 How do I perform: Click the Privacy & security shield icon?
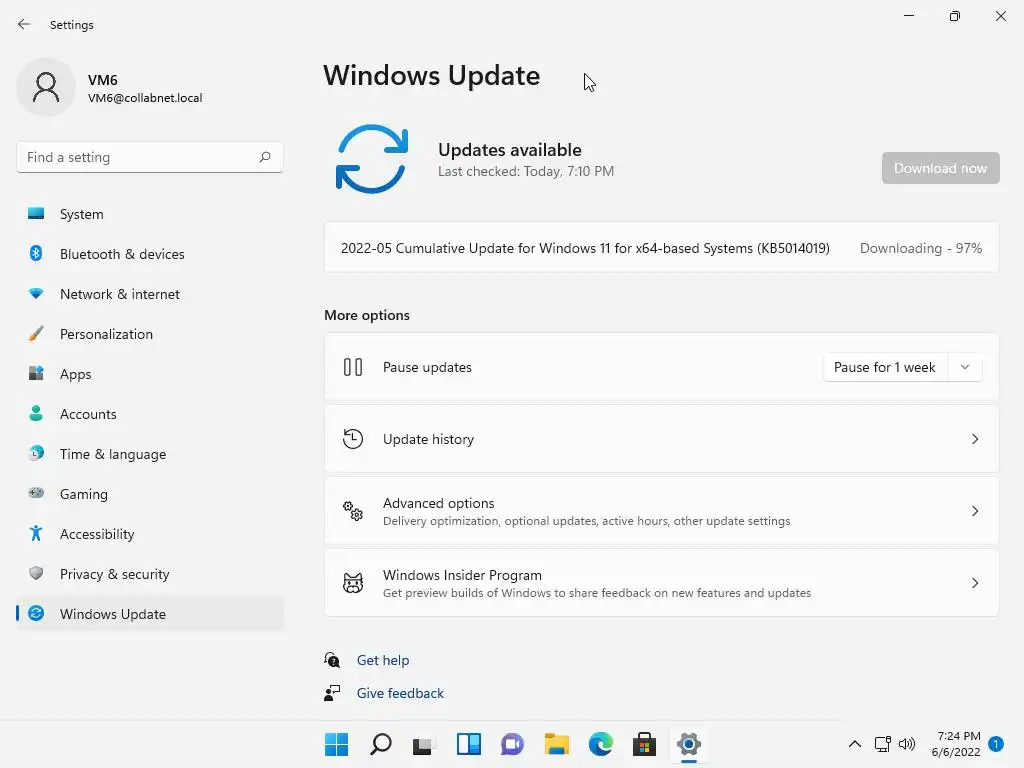click(36, 573)
